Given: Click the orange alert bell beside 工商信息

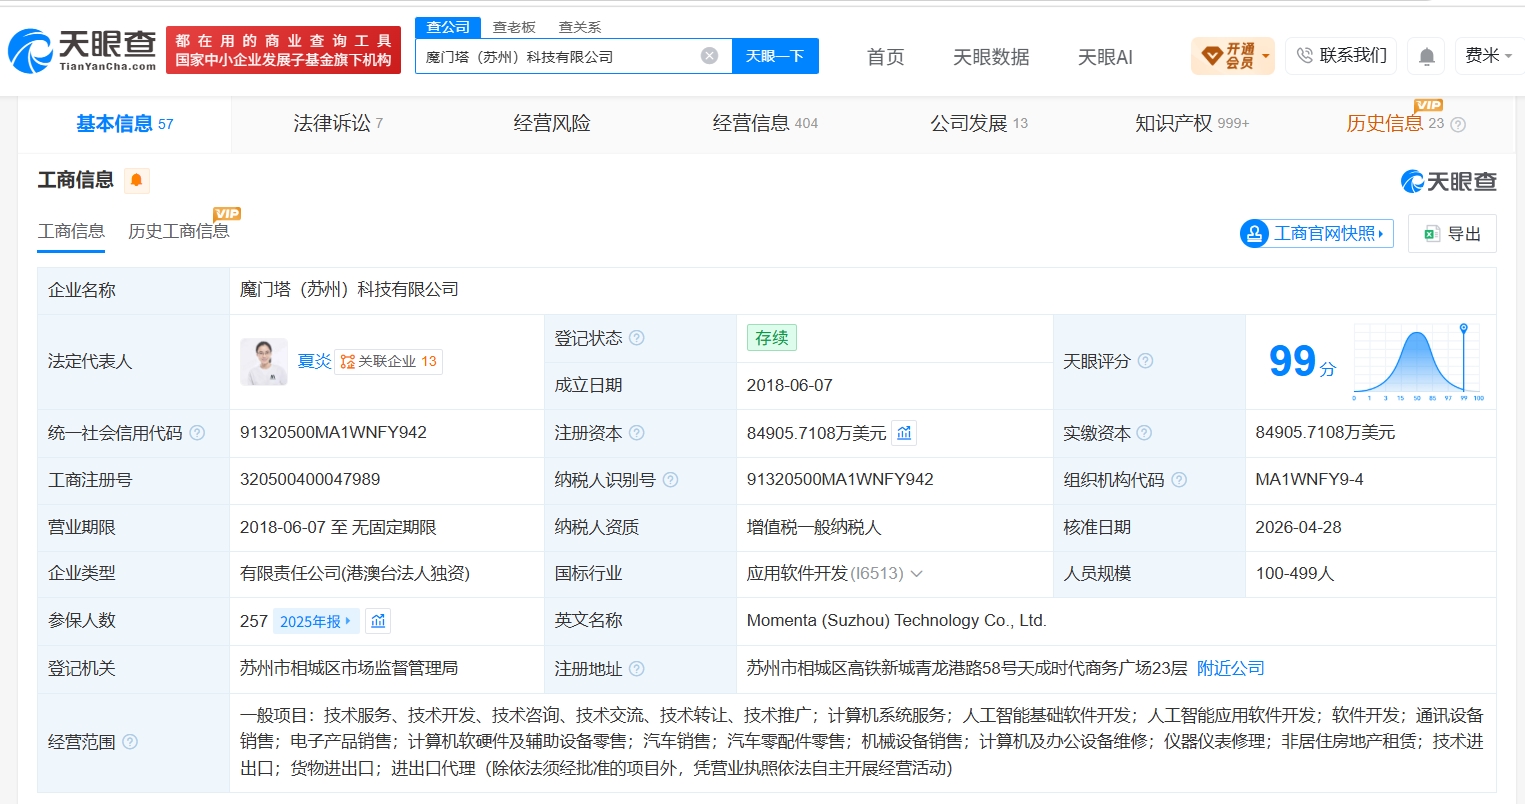Looking at the screenshot, I should [137, 181].
